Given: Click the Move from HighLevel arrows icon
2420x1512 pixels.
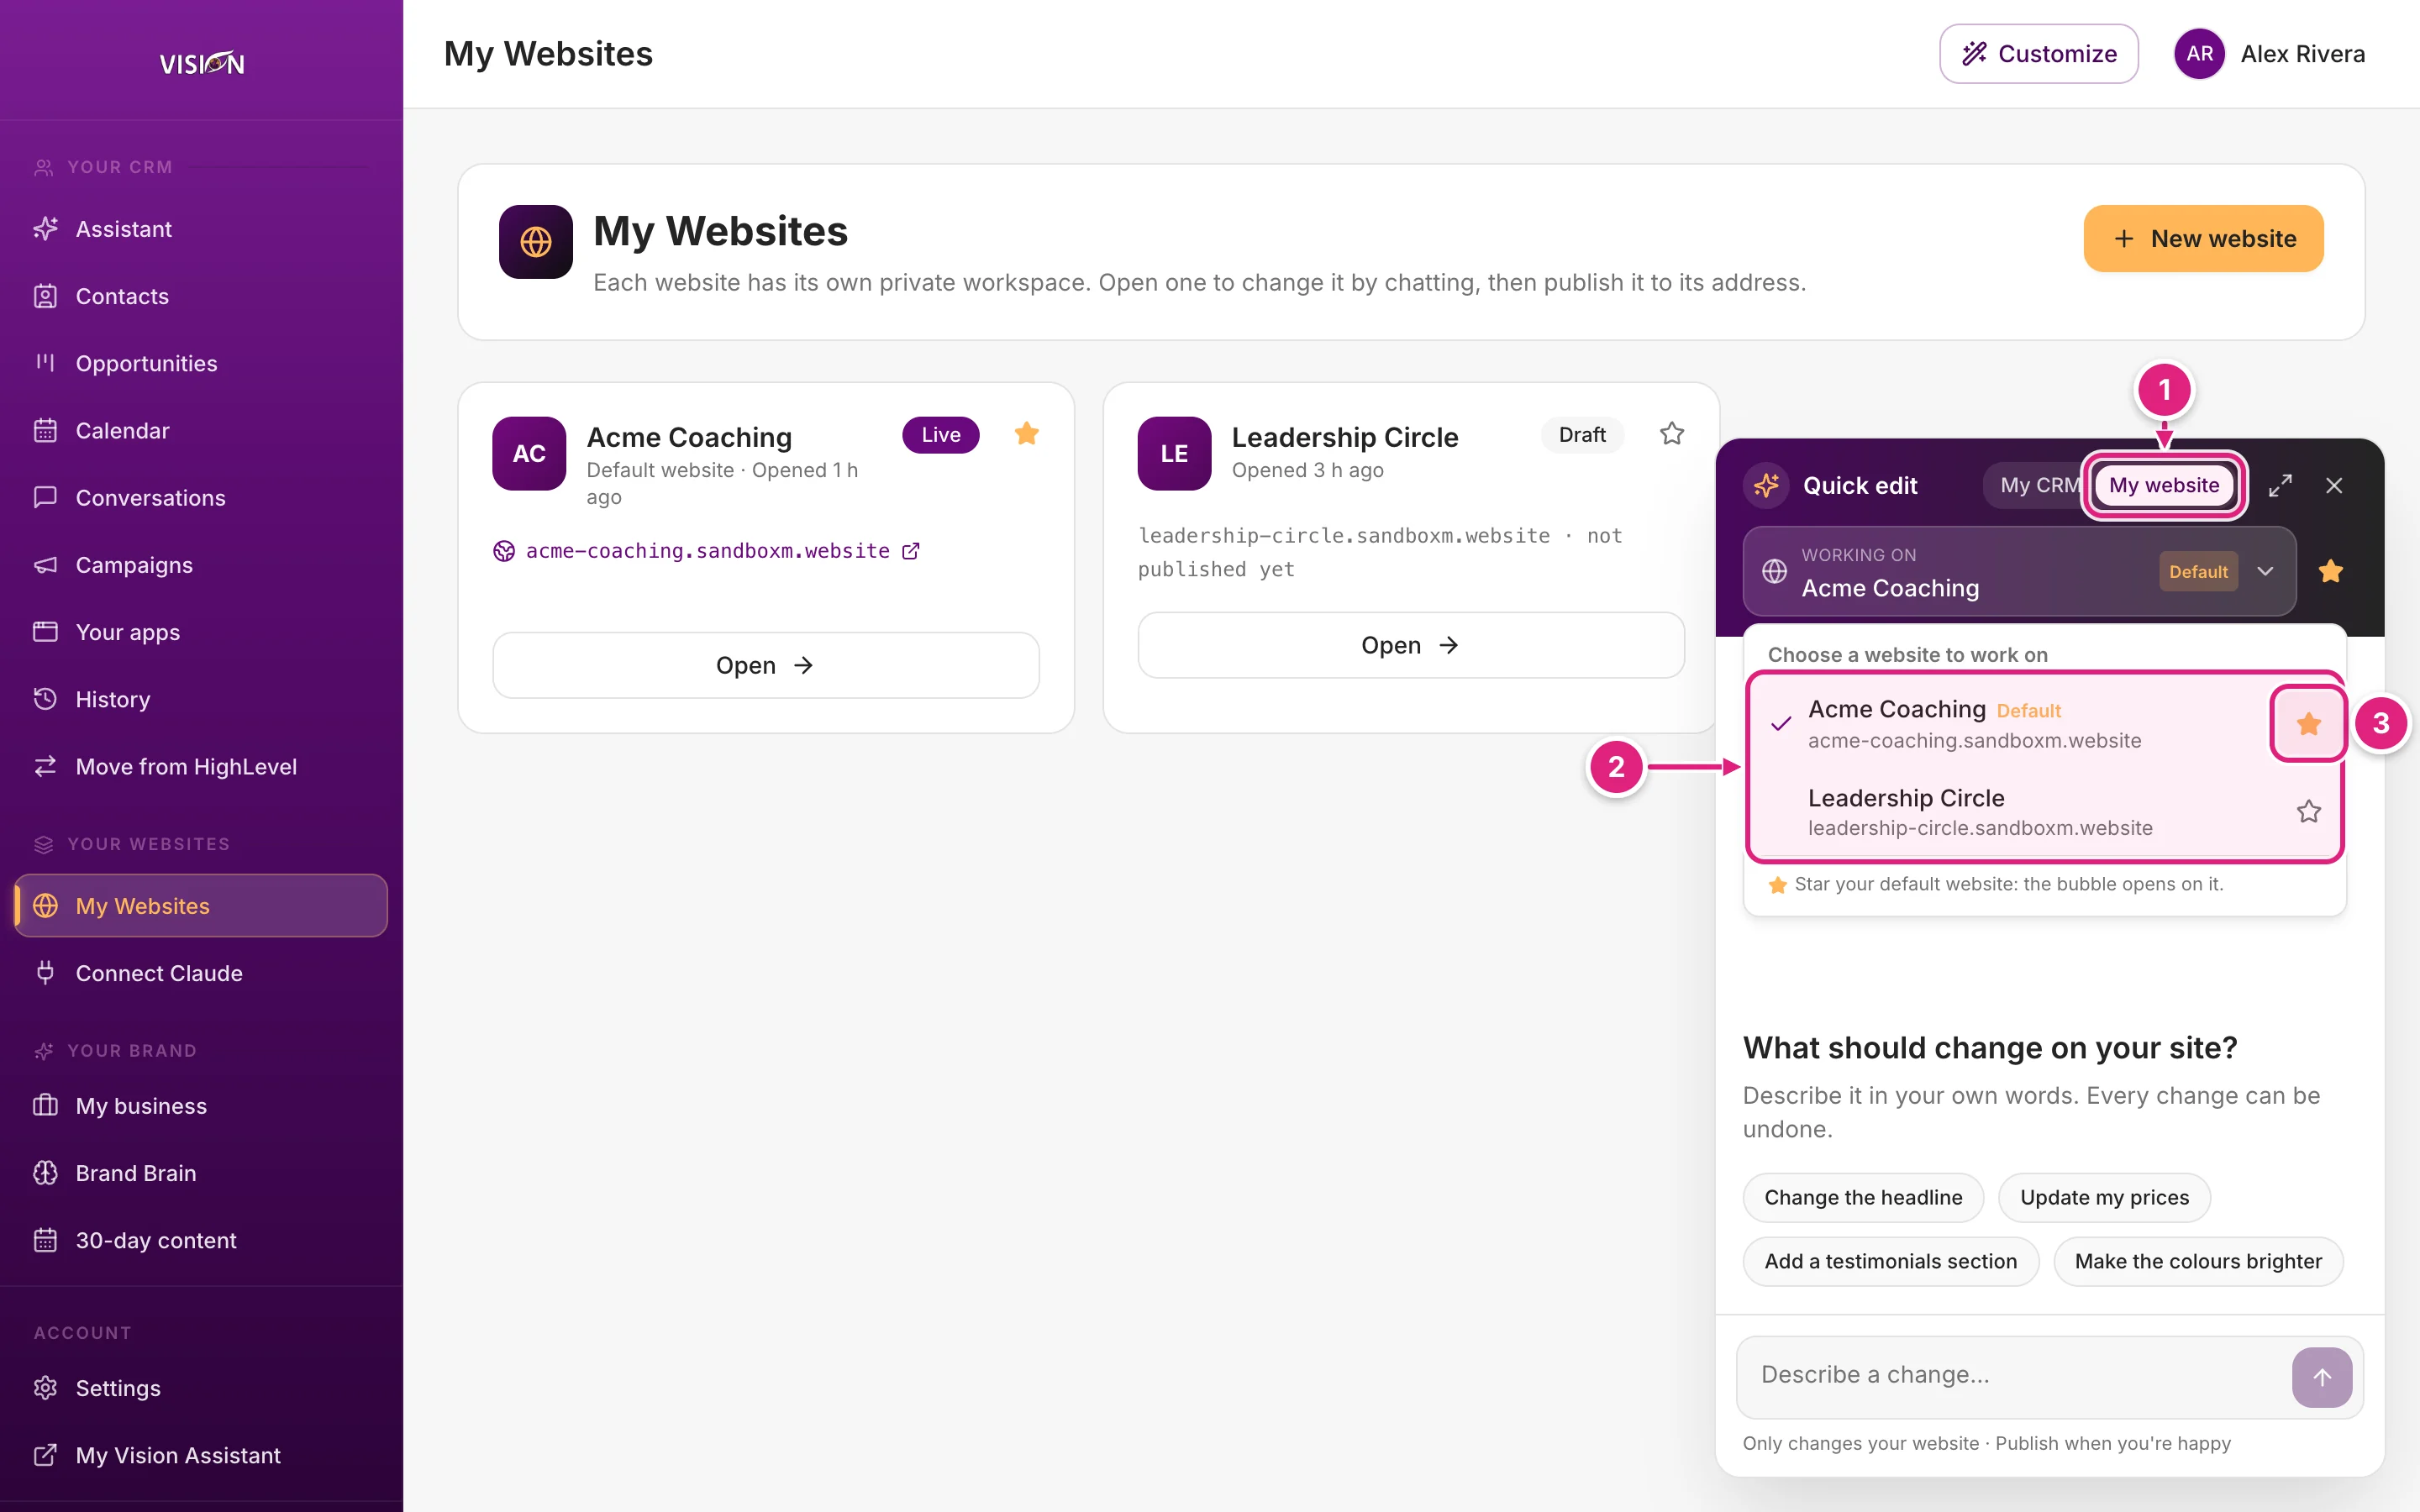Looking at the screenshot, I should point(45,766).
